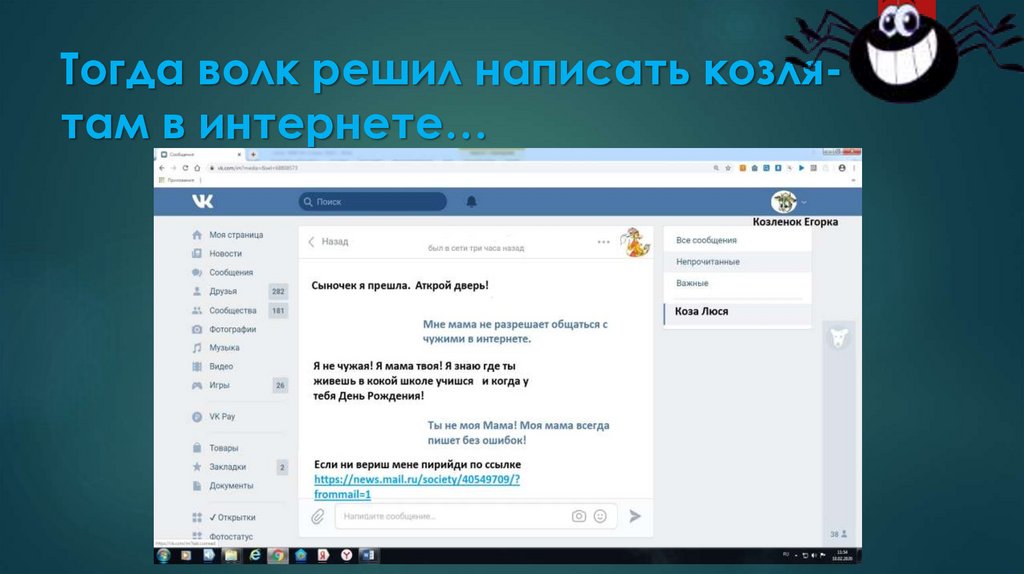Viewport: 1024px width, 574px height.
Task: Click the volume tray icon
Action: pos(814,555)
